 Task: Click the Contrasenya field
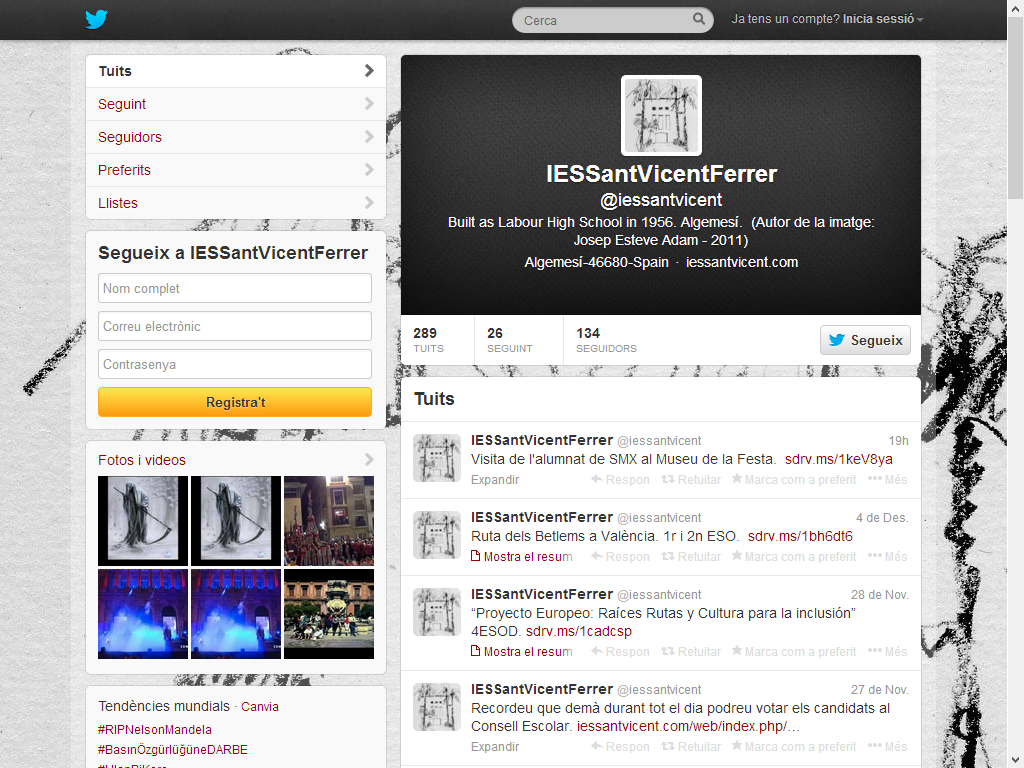coord(235,364)
